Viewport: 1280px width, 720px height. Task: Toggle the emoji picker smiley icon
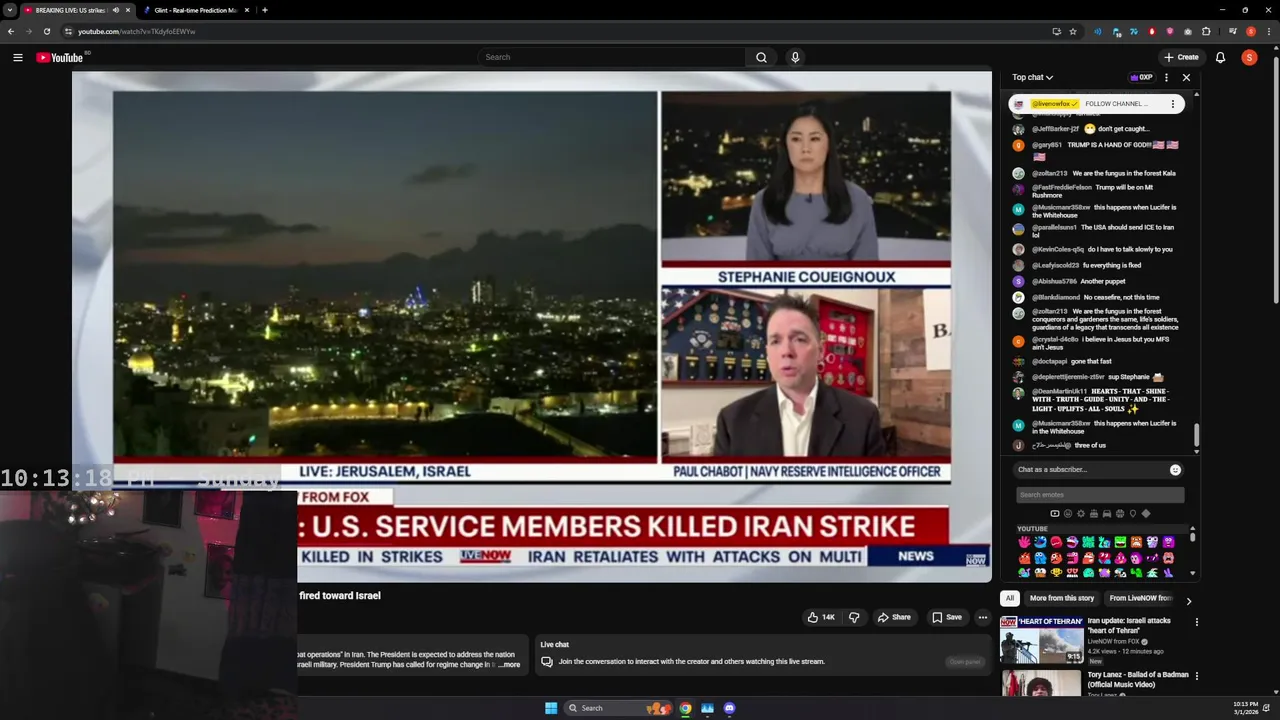point(1175,469)
